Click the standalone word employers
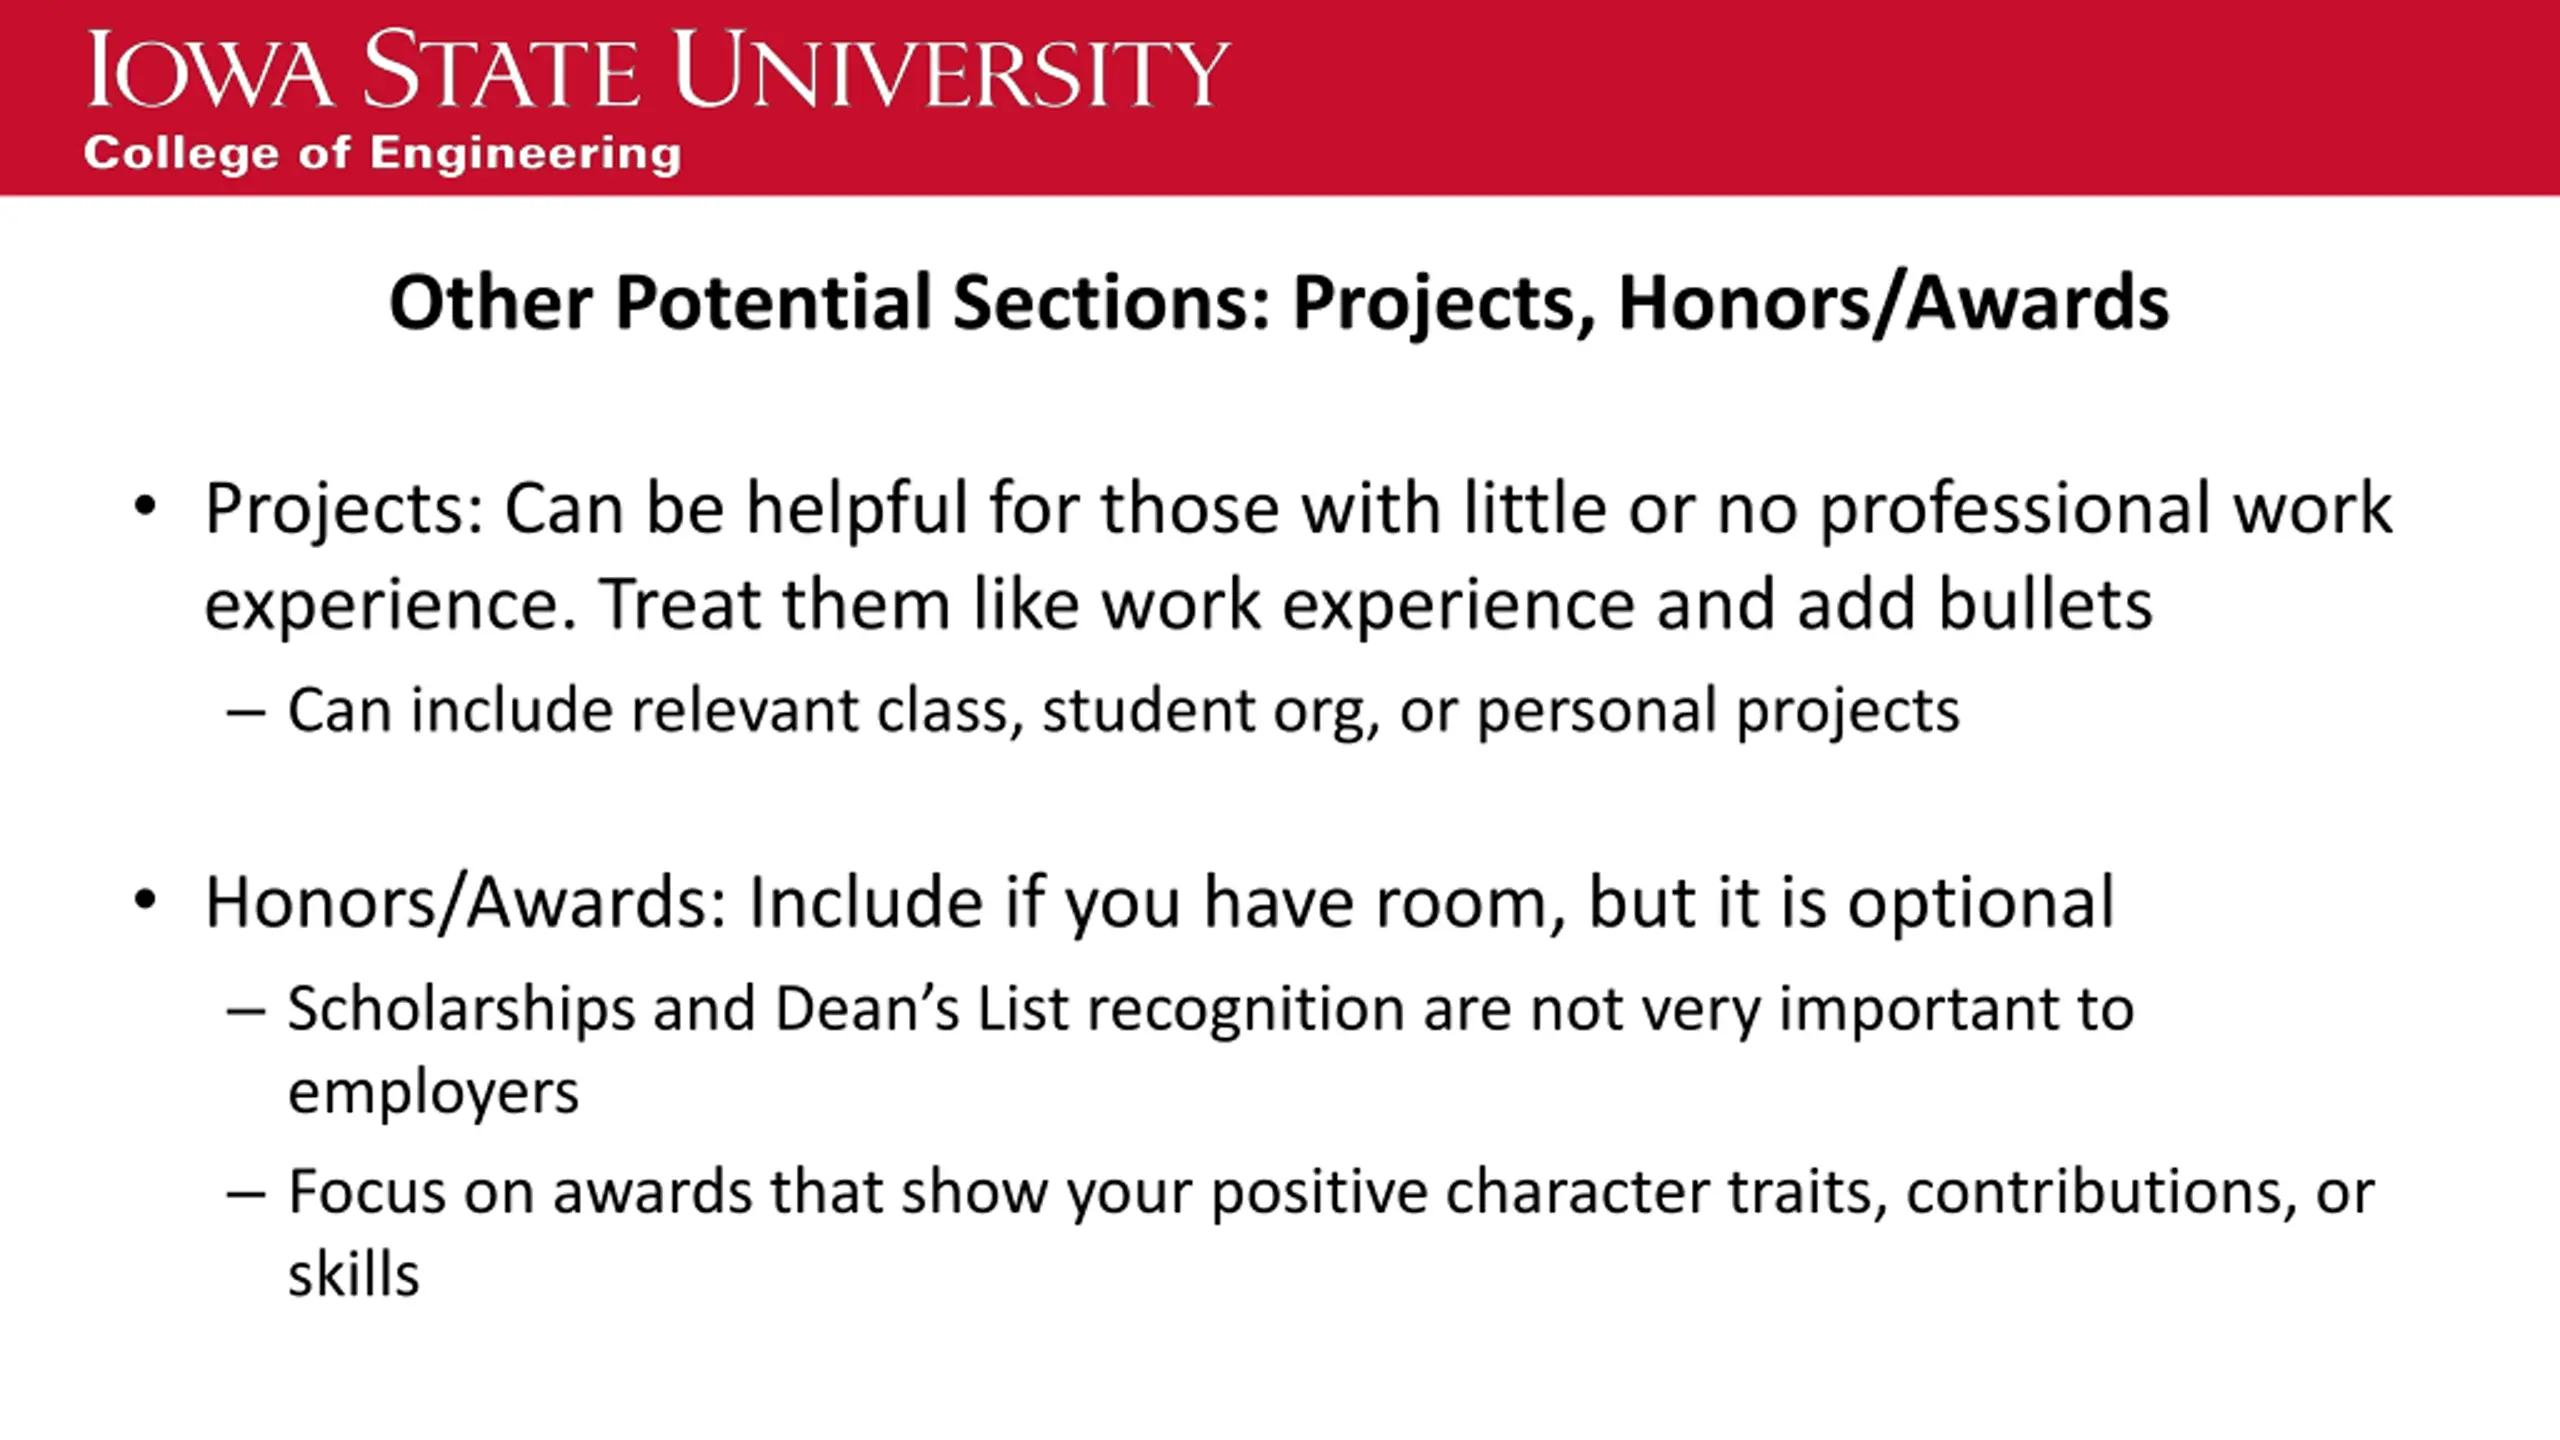 coord(433,1092)
